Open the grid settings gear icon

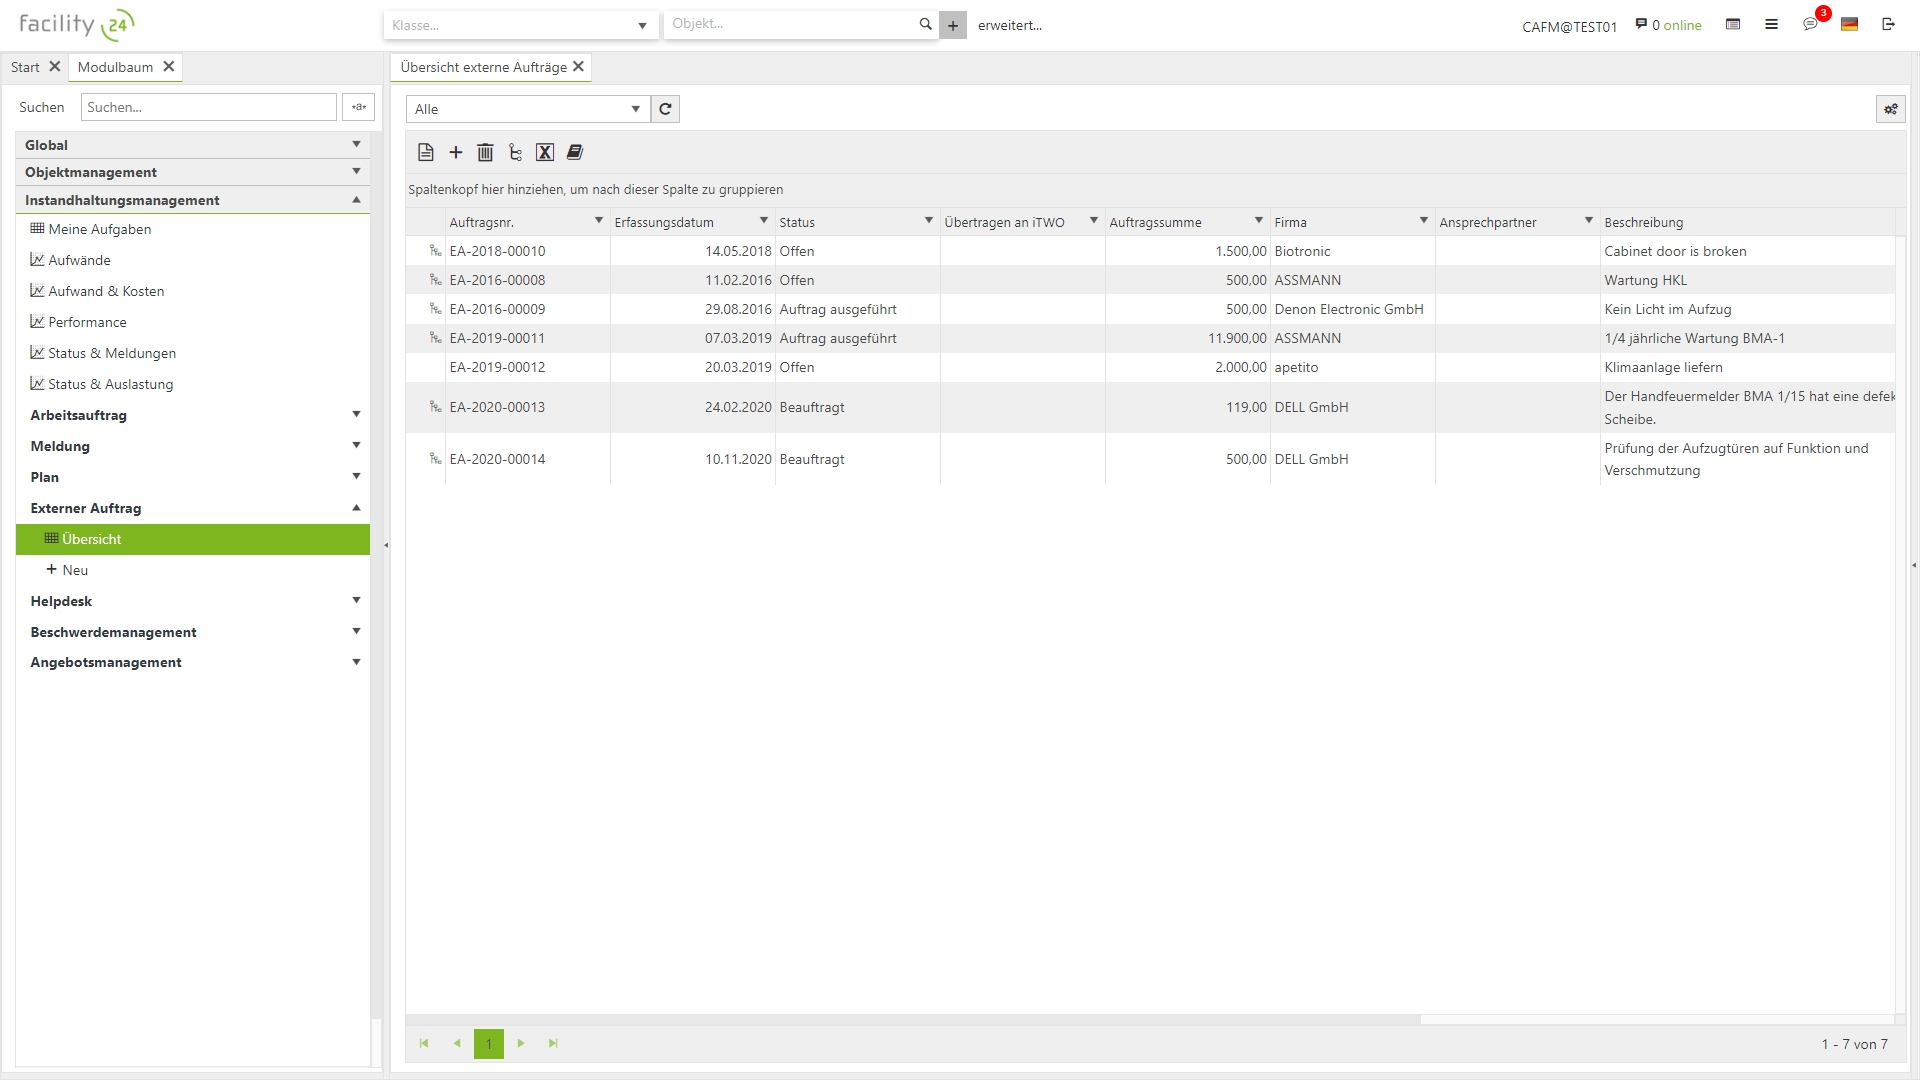point(1890,109)
